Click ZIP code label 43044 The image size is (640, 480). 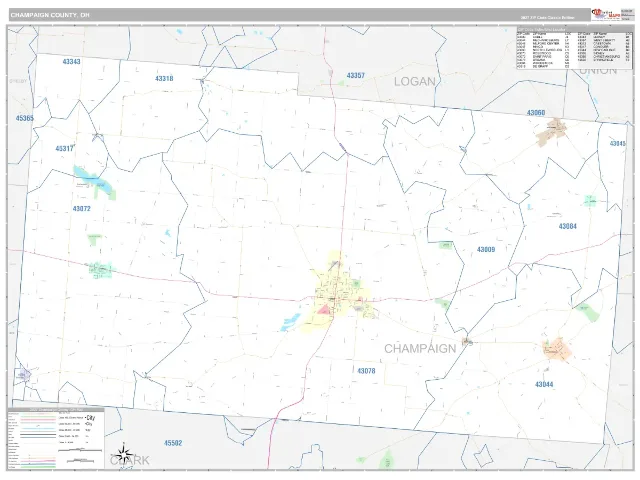pyautogui.click(x=544, y=384)
